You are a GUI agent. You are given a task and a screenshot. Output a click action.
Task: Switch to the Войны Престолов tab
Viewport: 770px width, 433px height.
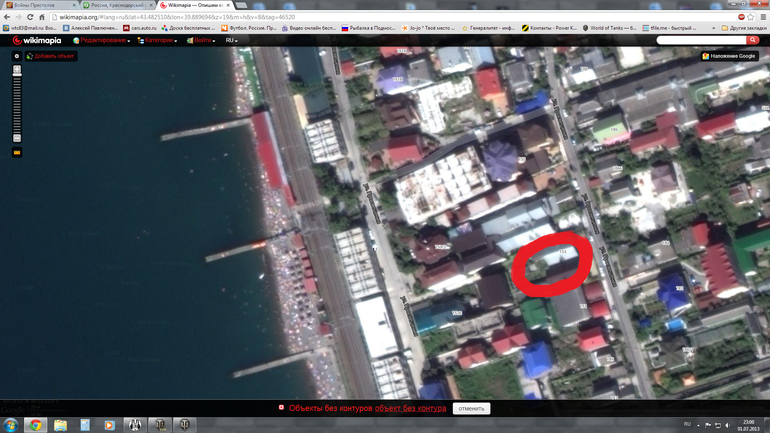click(38, 5)
